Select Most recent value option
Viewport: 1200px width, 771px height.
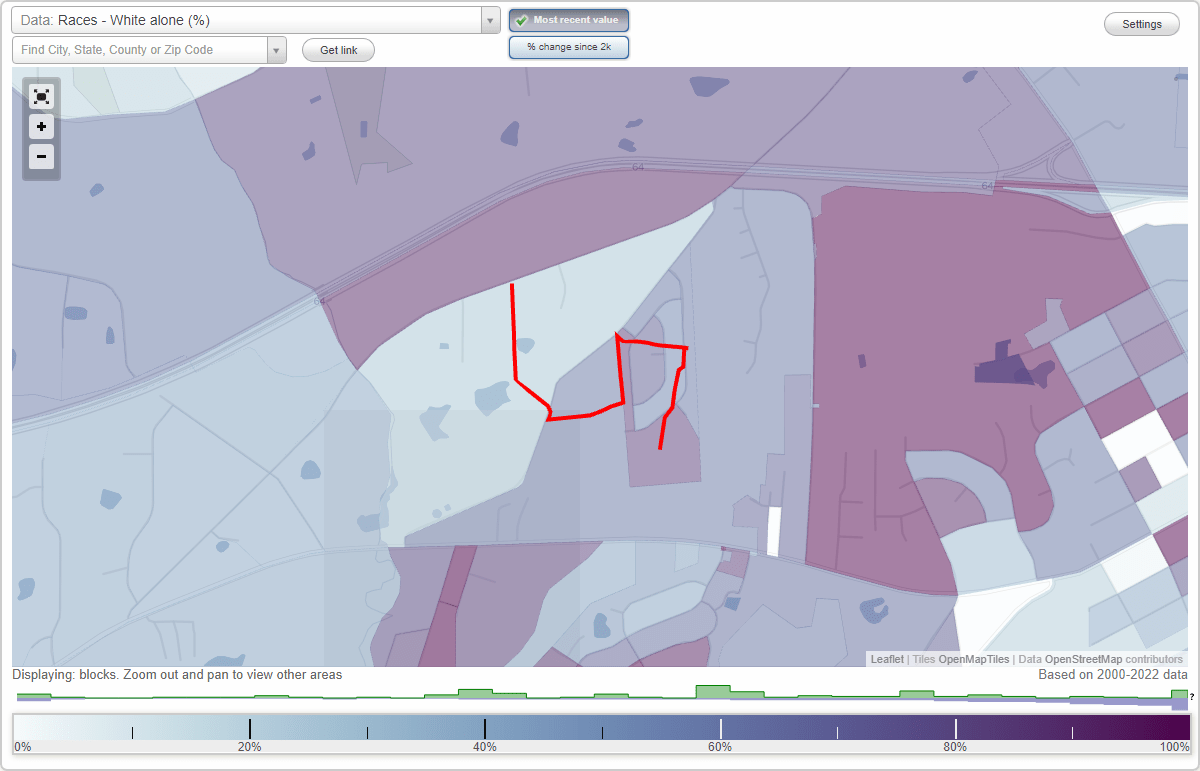pos(569,20)
